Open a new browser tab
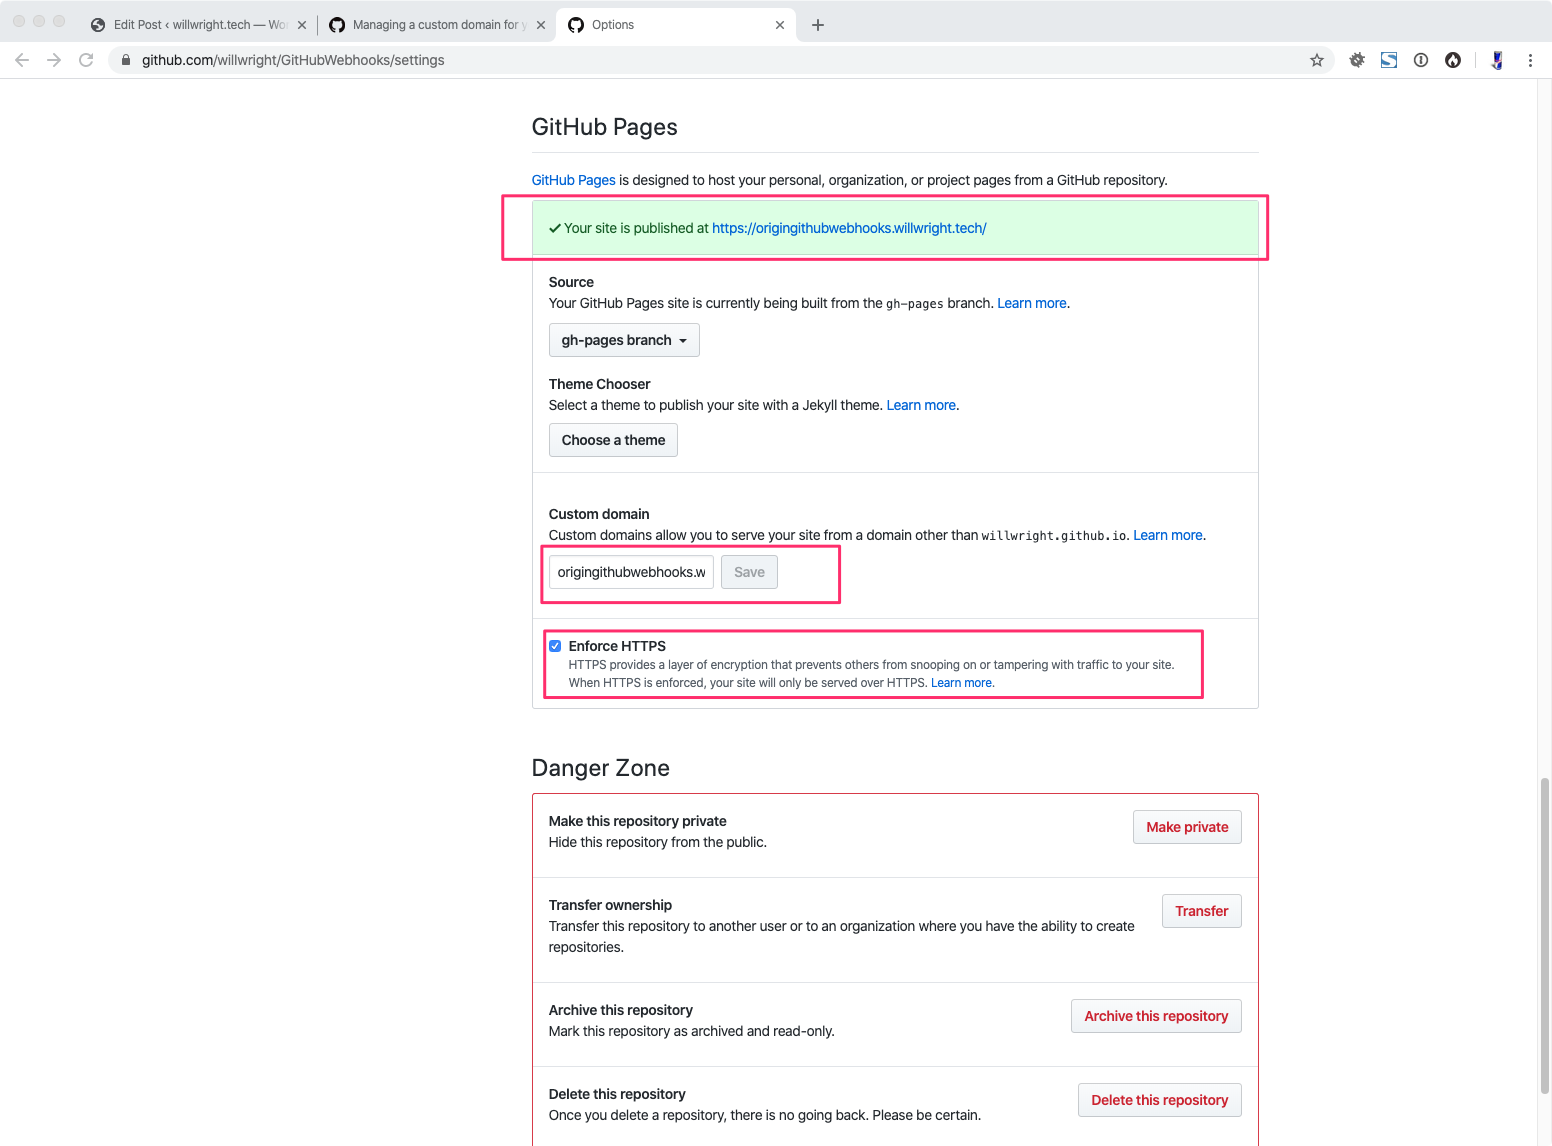 (x=818, y=25)
